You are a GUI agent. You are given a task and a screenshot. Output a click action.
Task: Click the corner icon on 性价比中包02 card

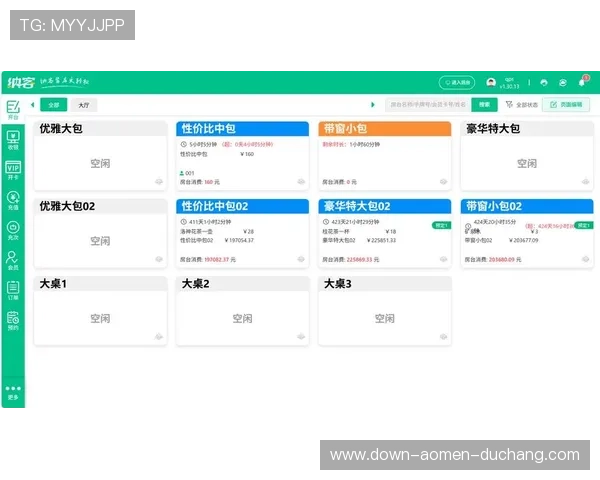(x=301, y=259)
